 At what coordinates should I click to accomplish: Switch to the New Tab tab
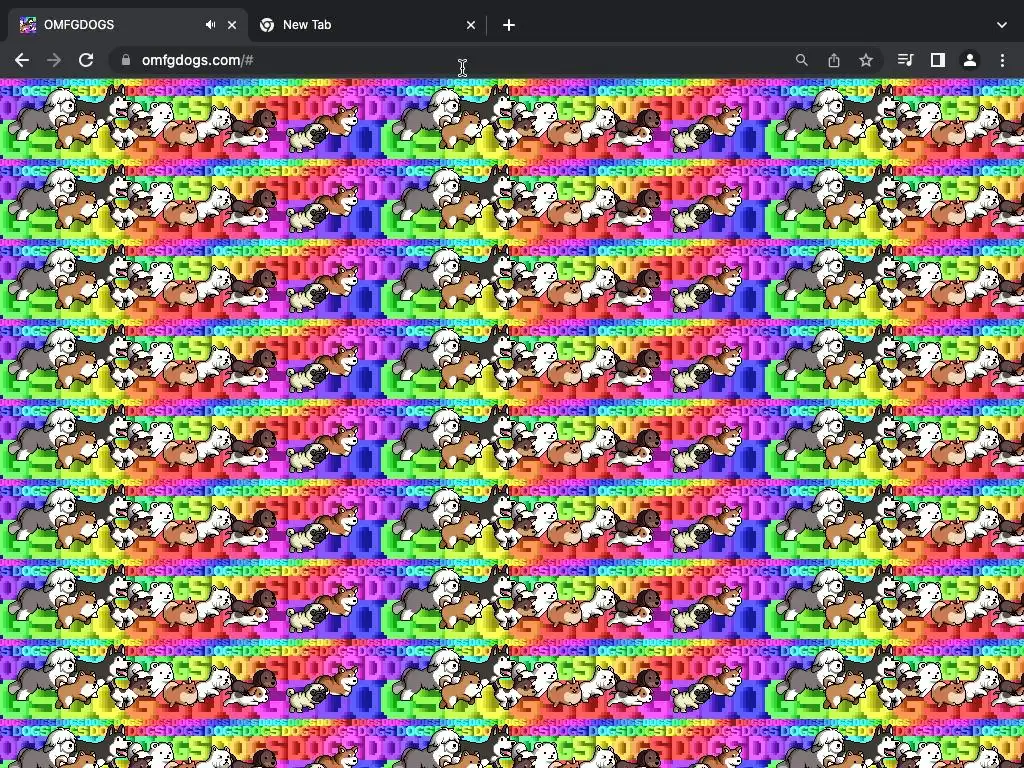tap(368, 25)
